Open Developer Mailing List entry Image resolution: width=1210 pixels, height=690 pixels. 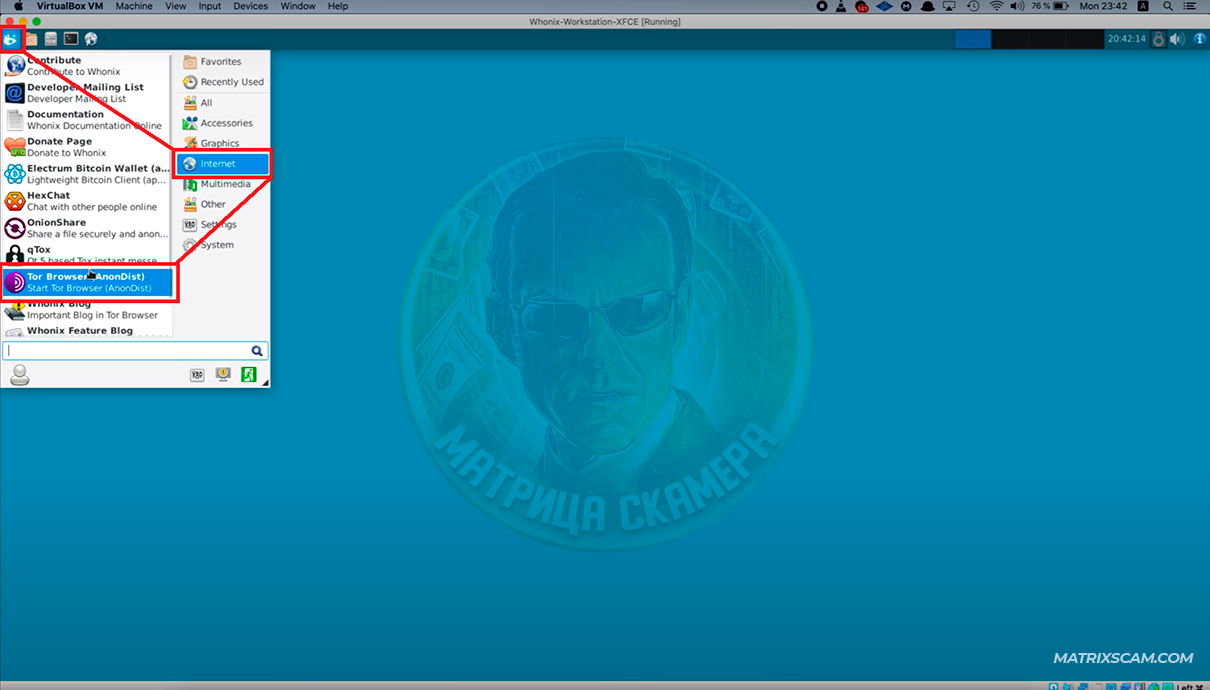pyautogui.click(x=87, y=93)
